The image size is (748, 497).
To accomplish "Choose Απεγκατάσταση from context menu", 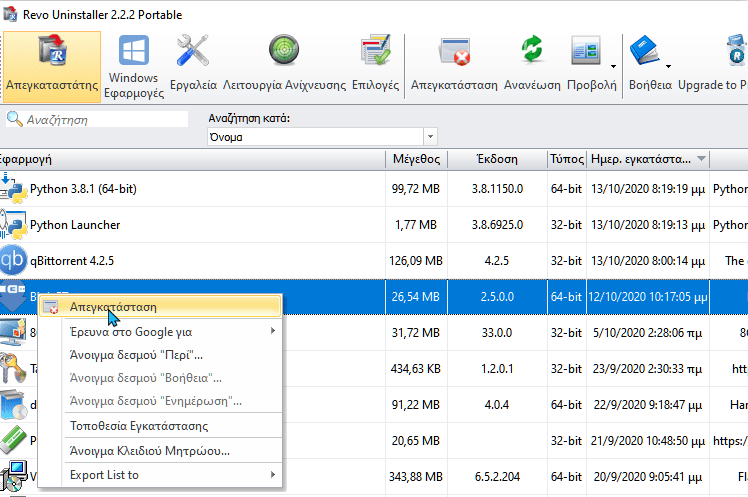I will [160, 307].
